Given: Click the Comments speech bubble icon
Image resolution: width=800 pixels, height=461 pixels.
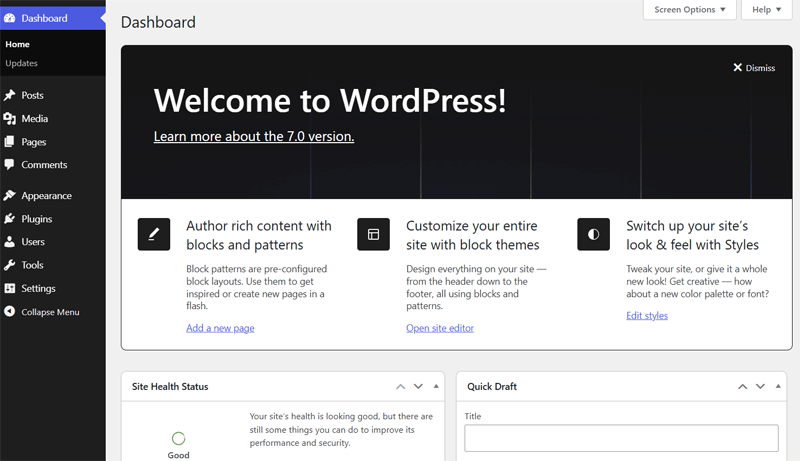Looking at the screenshot, I should 10,165.
